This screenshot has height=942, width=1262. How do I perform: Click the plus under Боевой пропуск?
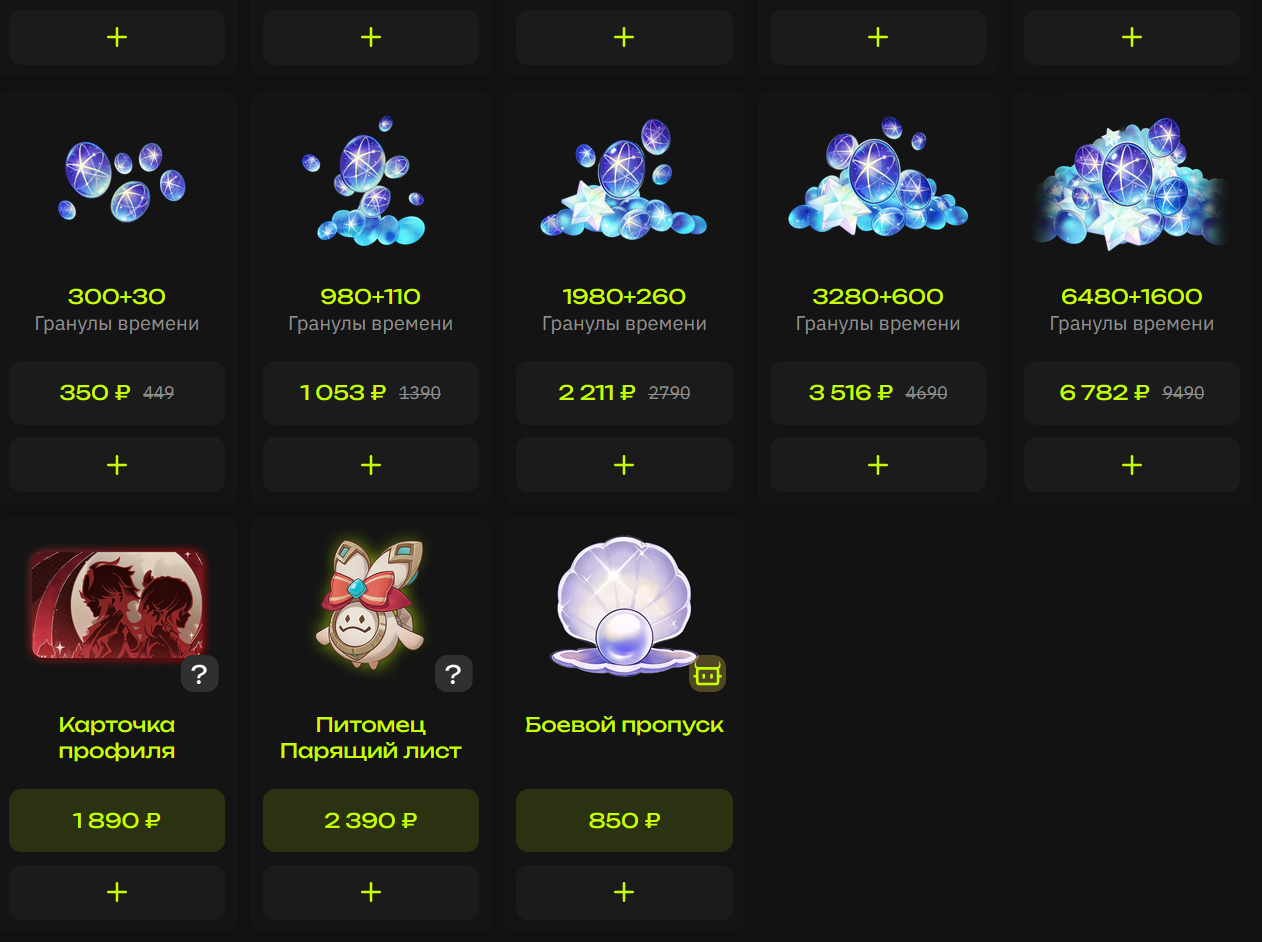coord(624,892)
